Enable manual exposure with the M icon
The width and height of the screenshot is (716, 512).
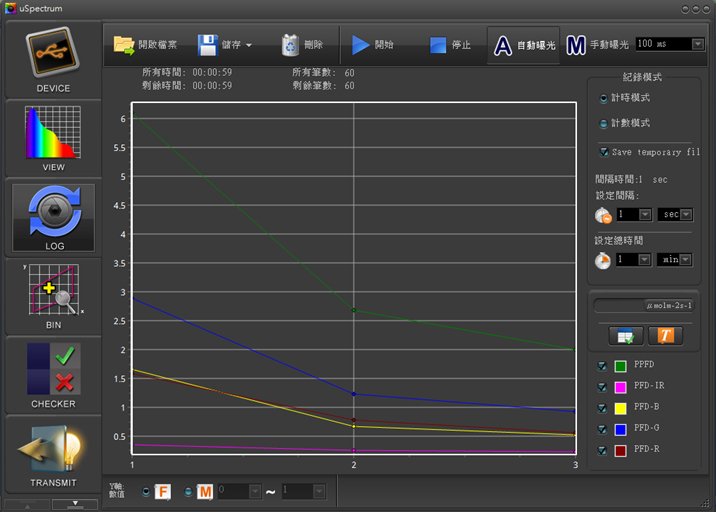[x=575, y=45]
